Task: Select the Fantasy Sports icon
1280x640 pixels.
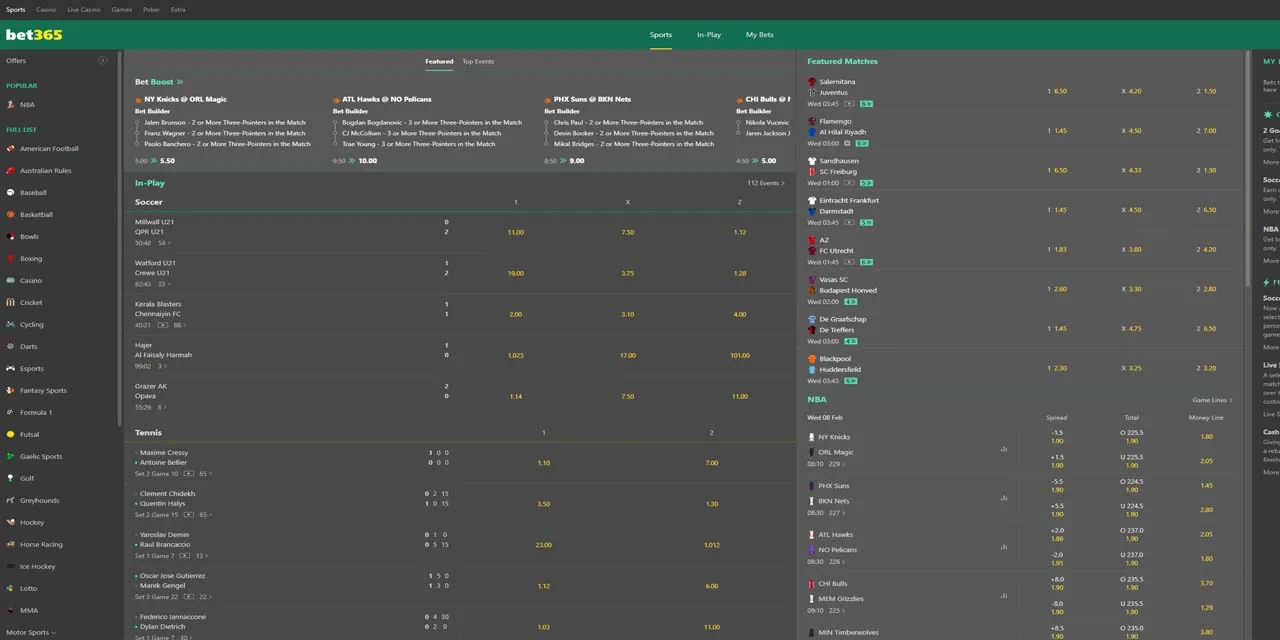Action: (11, 390)
